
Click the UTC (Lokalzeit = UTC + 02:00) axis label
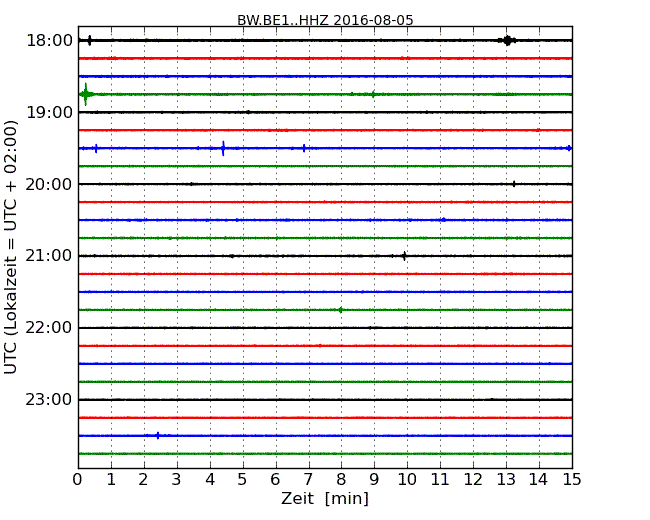(10, 247)
